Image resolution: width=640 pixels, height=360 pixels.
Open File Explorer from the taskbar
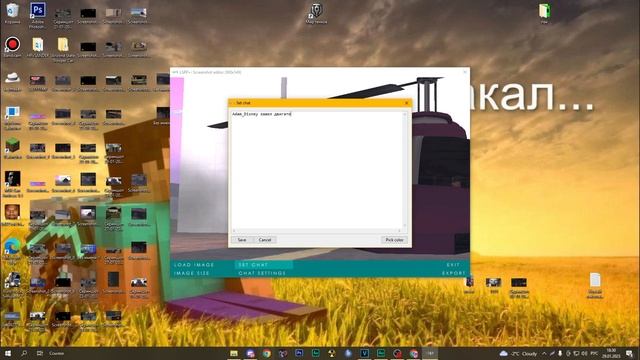pos(234,353)
